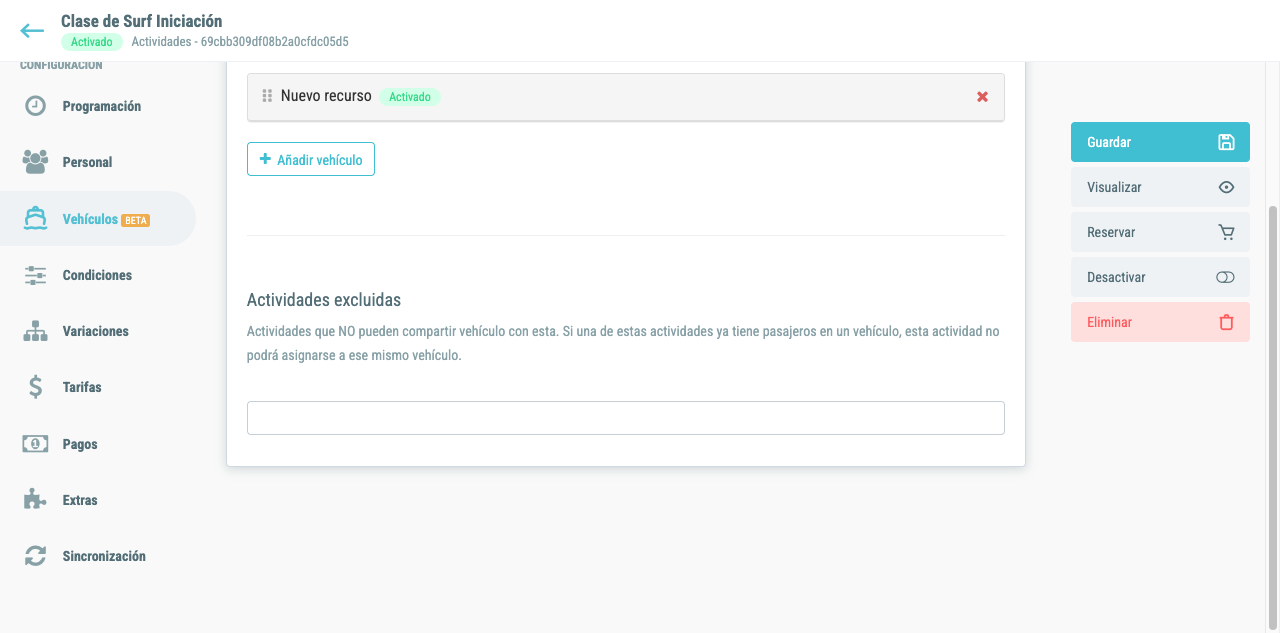Click the Extras puzzle piece icon
Viewport: 1280px width, 633px height.
35,500
